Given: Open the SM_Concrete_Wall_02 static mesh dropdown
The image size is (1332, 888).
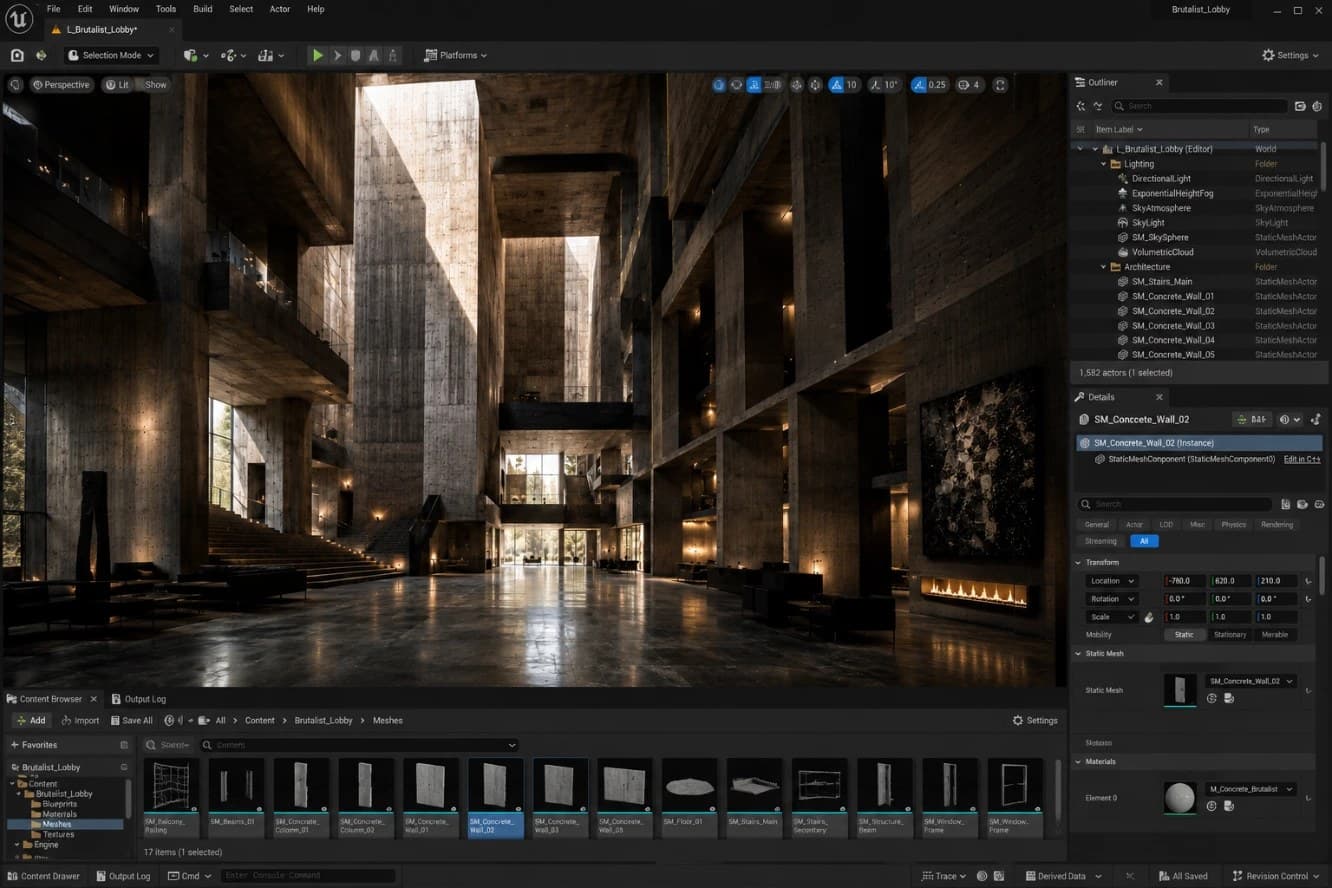Looking at the screenshot, I should [1250, 681].
